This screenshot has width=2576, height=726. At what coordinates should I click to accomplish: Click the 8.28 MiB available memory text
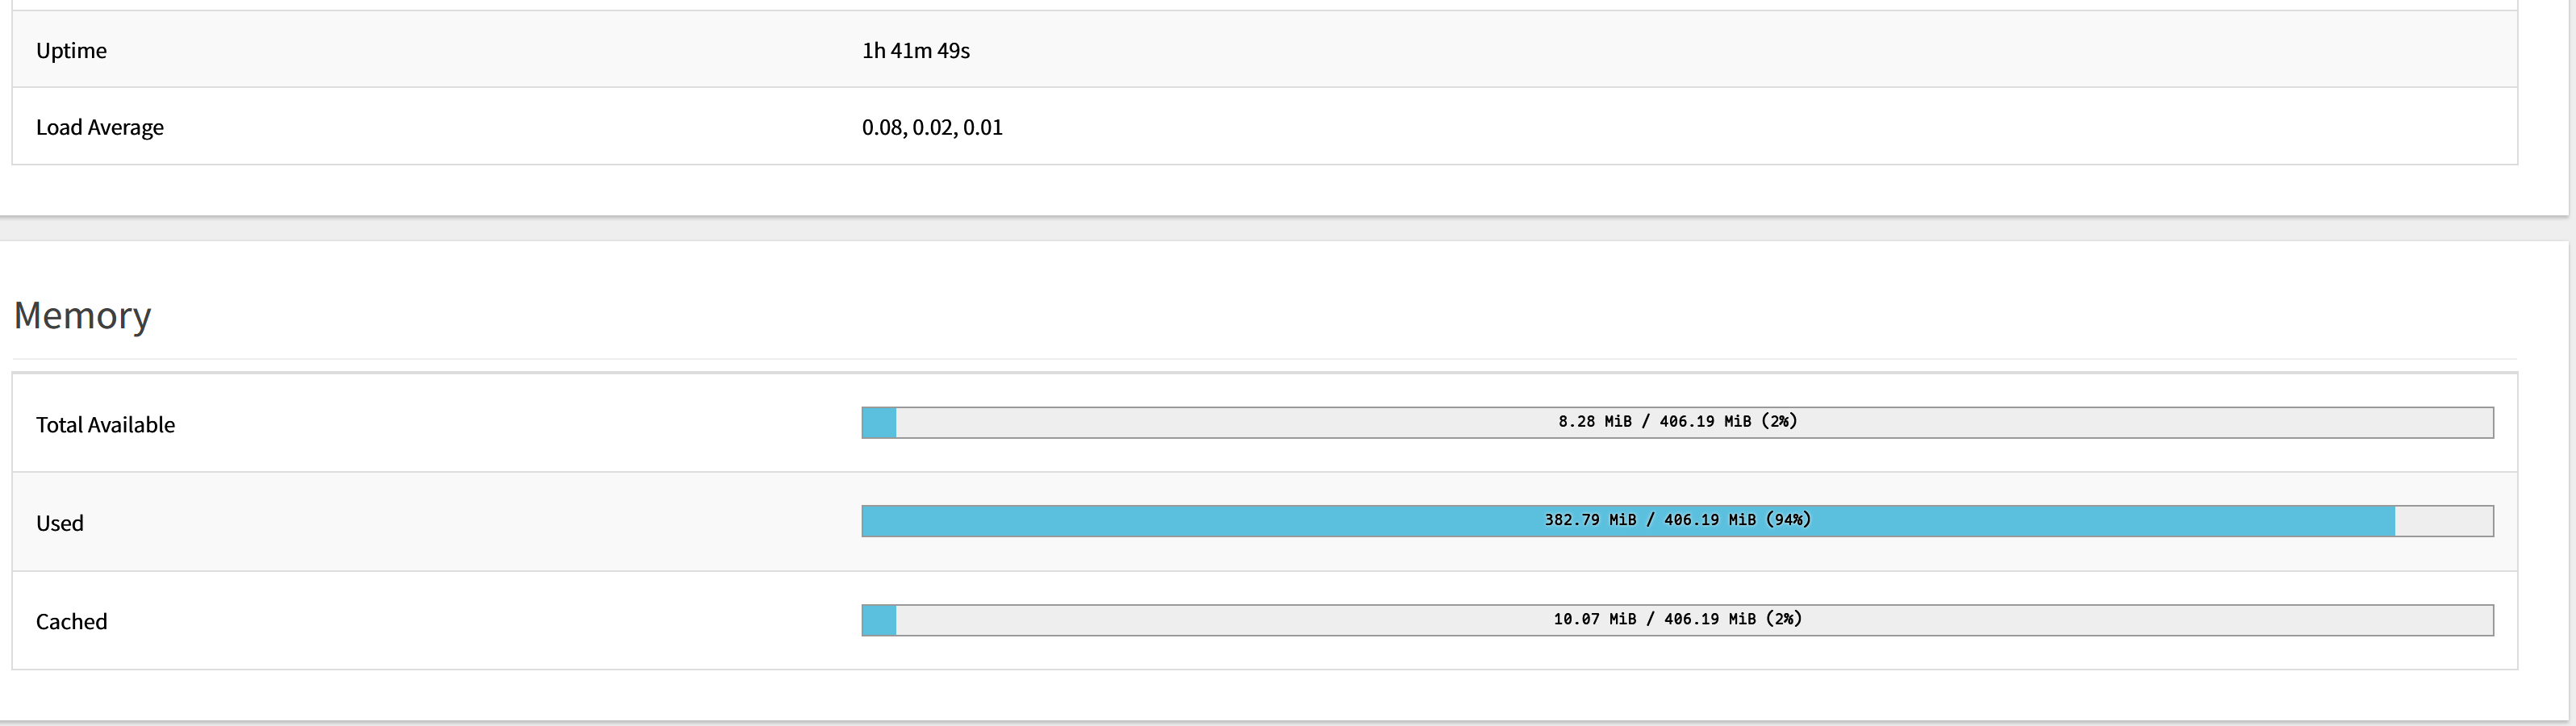click(x=1594, y=421)
